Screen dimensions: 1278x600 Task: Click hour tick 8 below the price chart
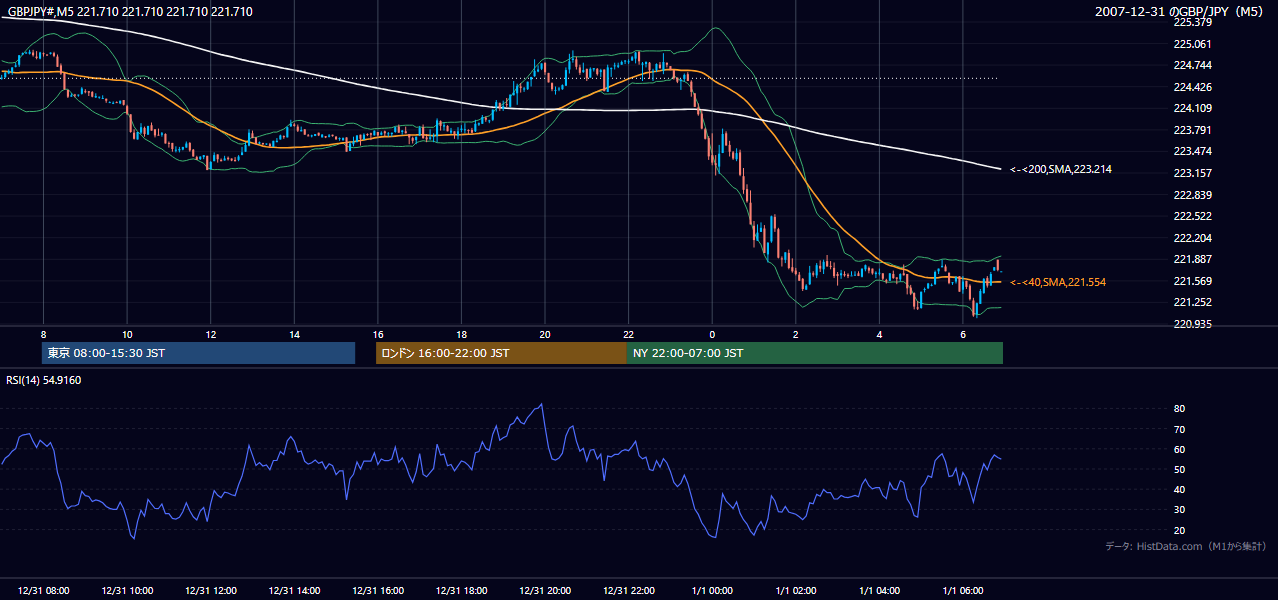[x=43, y=334]
